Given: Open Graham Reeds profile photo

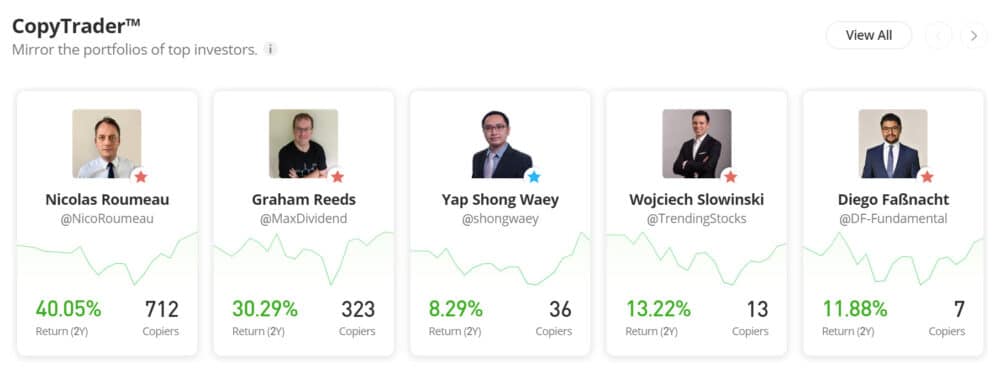Looking at the screenshot, I should click(x=304, y=143).
